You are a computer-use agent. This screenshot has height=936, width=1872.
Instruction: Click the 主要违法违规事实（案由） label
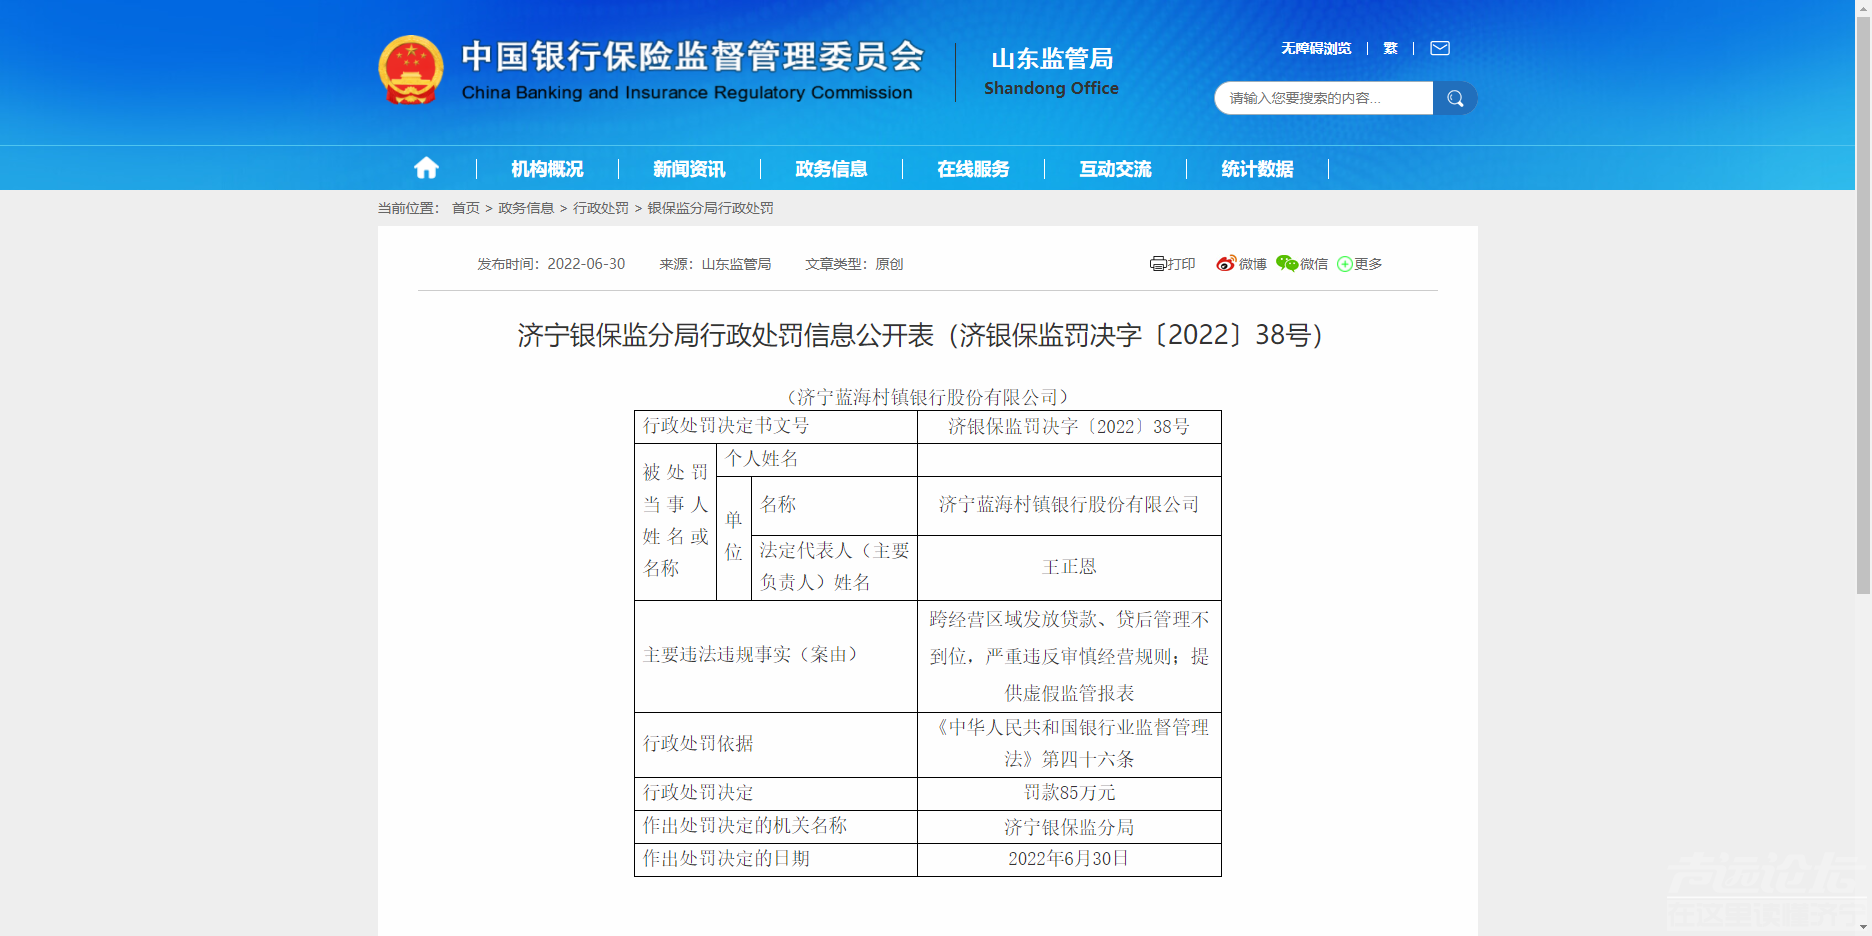tap(750, 655)
